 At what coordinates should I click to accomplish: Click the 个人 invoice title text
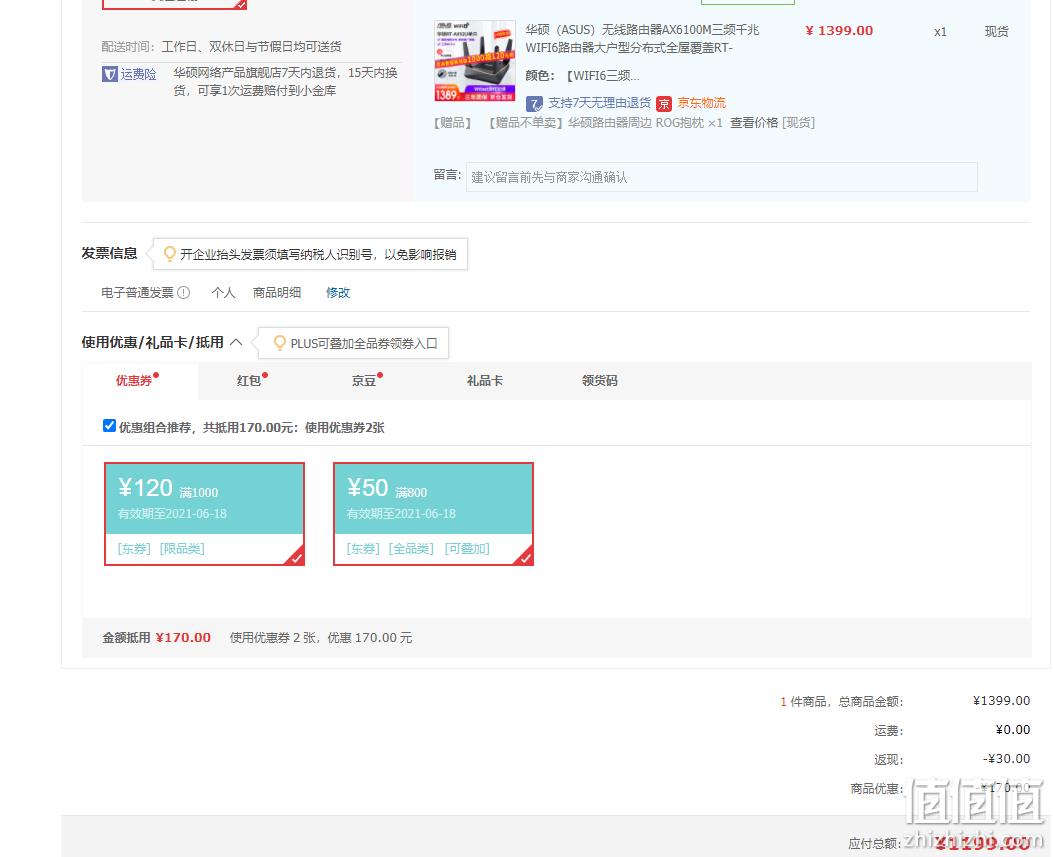coord(223,293)
